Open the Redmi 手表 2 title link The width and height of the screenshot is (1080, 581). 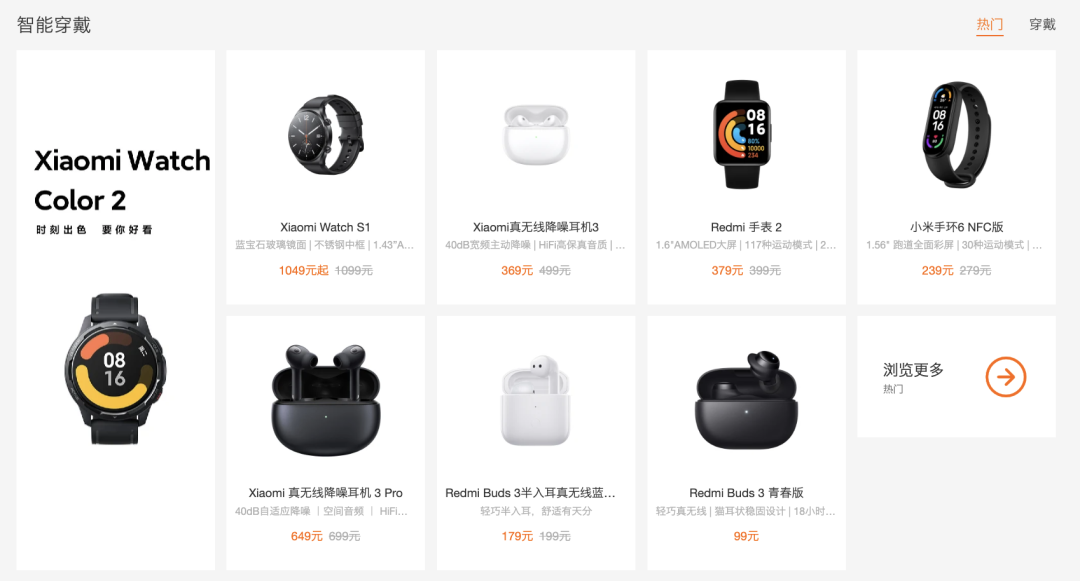746,227
